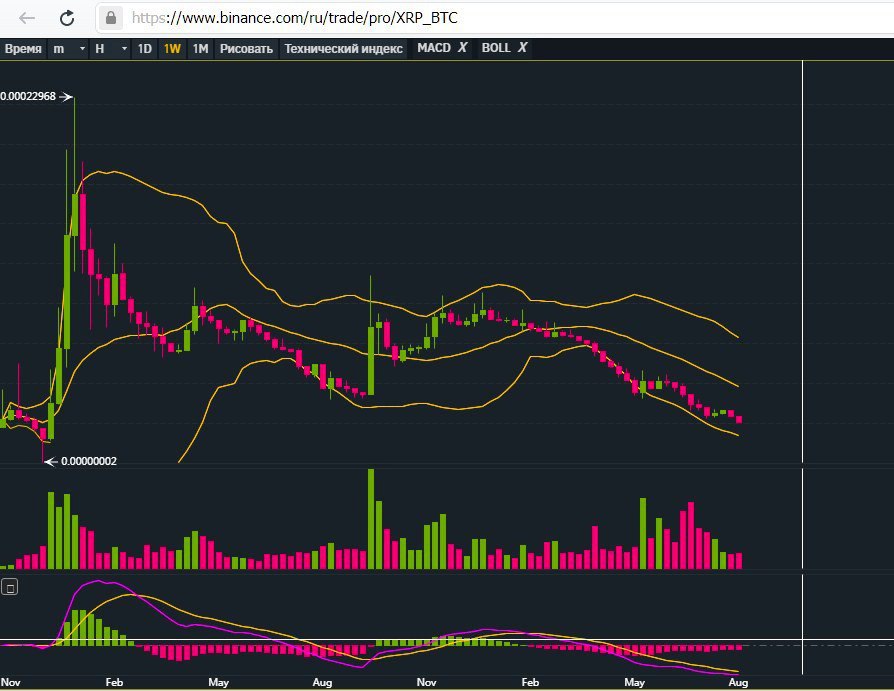Click the first Feb label on time axis

coord(114,682)
